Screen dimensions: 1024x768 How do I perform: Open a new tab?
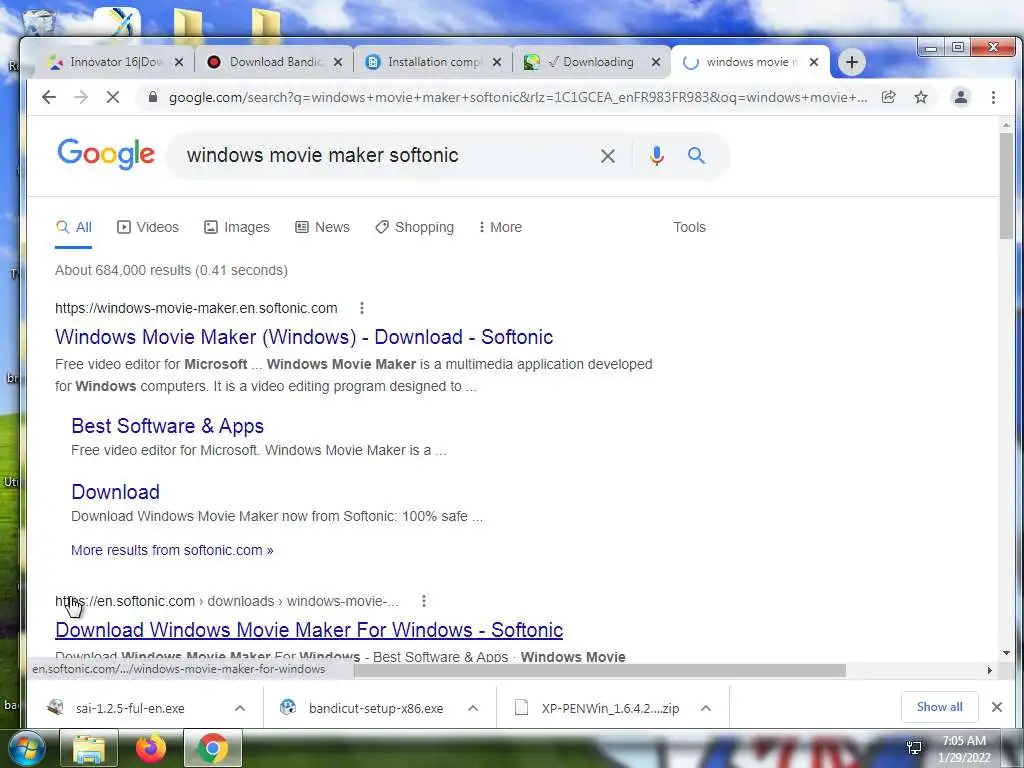[x=851, y=62]
